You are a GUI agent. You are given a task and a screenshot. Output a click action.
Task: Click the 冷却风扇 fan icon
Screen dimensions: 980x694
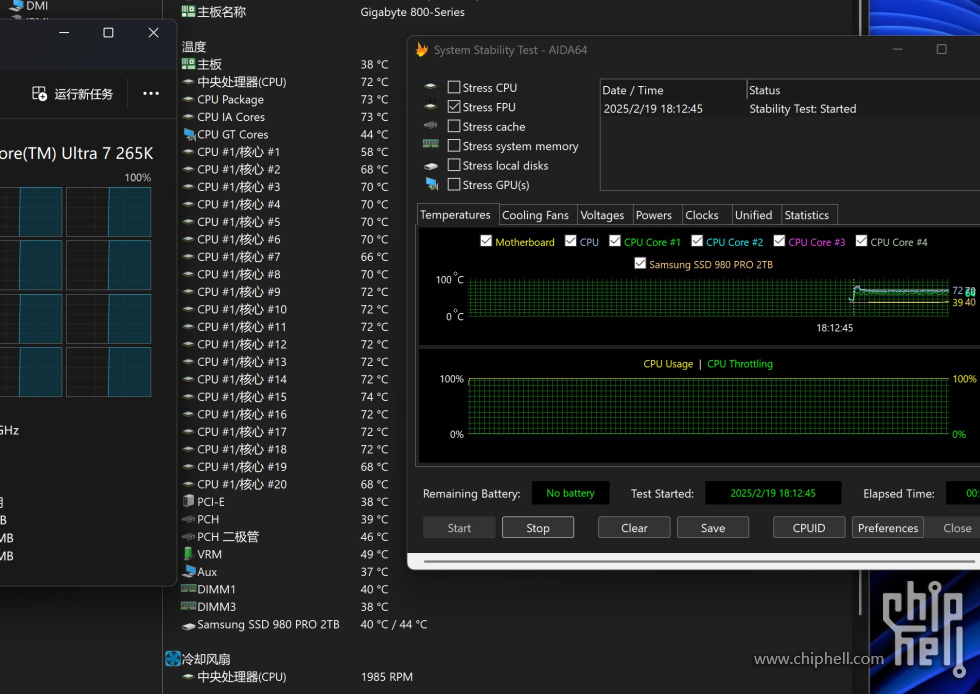(x=172, y=658)
